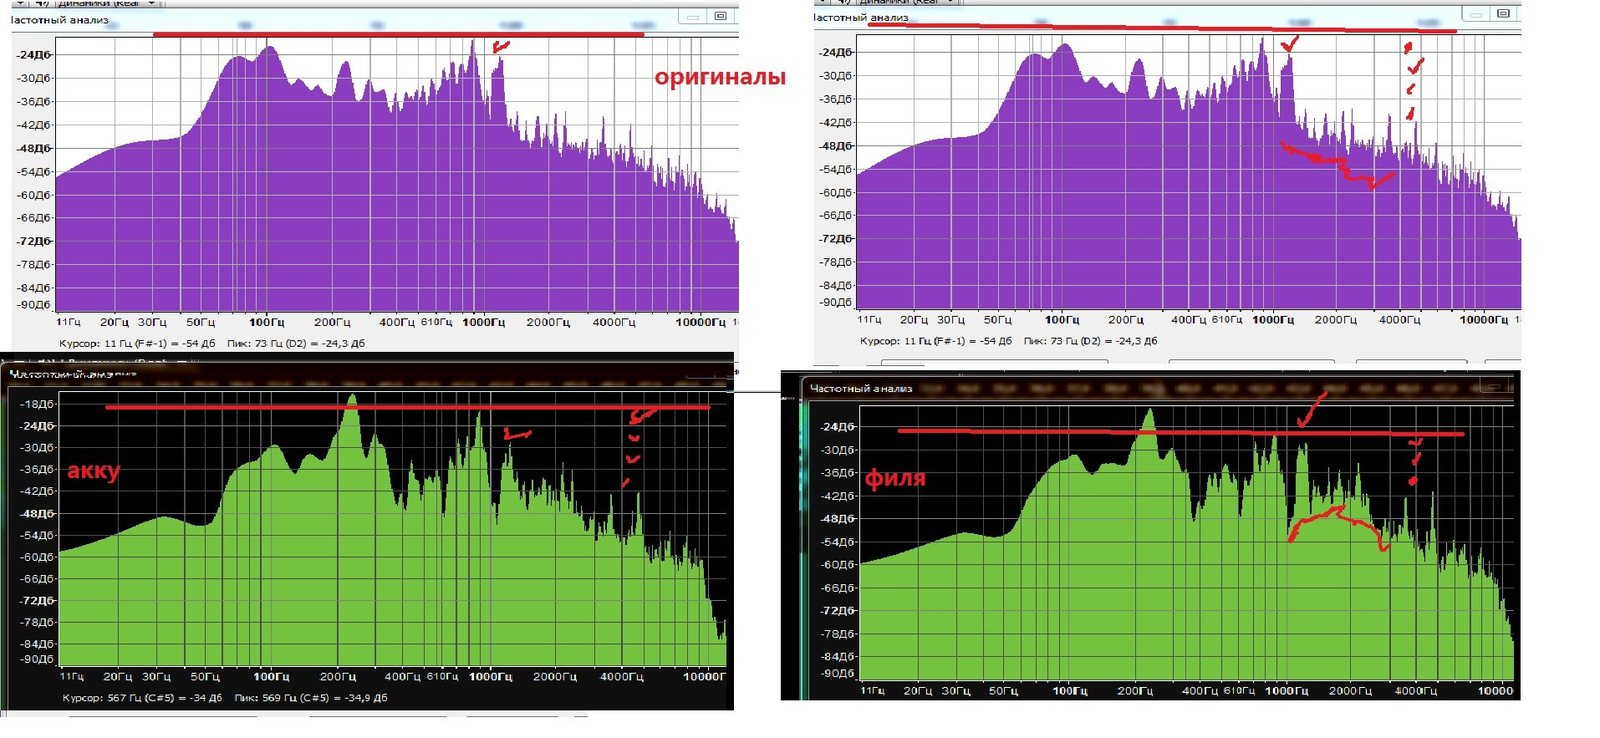1600x738 pixels.
Task: Click the top-left window title 'астотный анализ'
Action: tap(59, 19)
